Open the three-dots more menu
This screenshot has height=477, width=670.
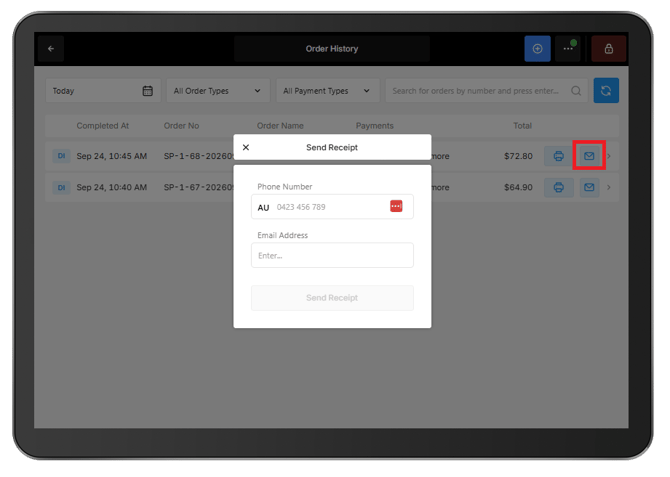568,49
